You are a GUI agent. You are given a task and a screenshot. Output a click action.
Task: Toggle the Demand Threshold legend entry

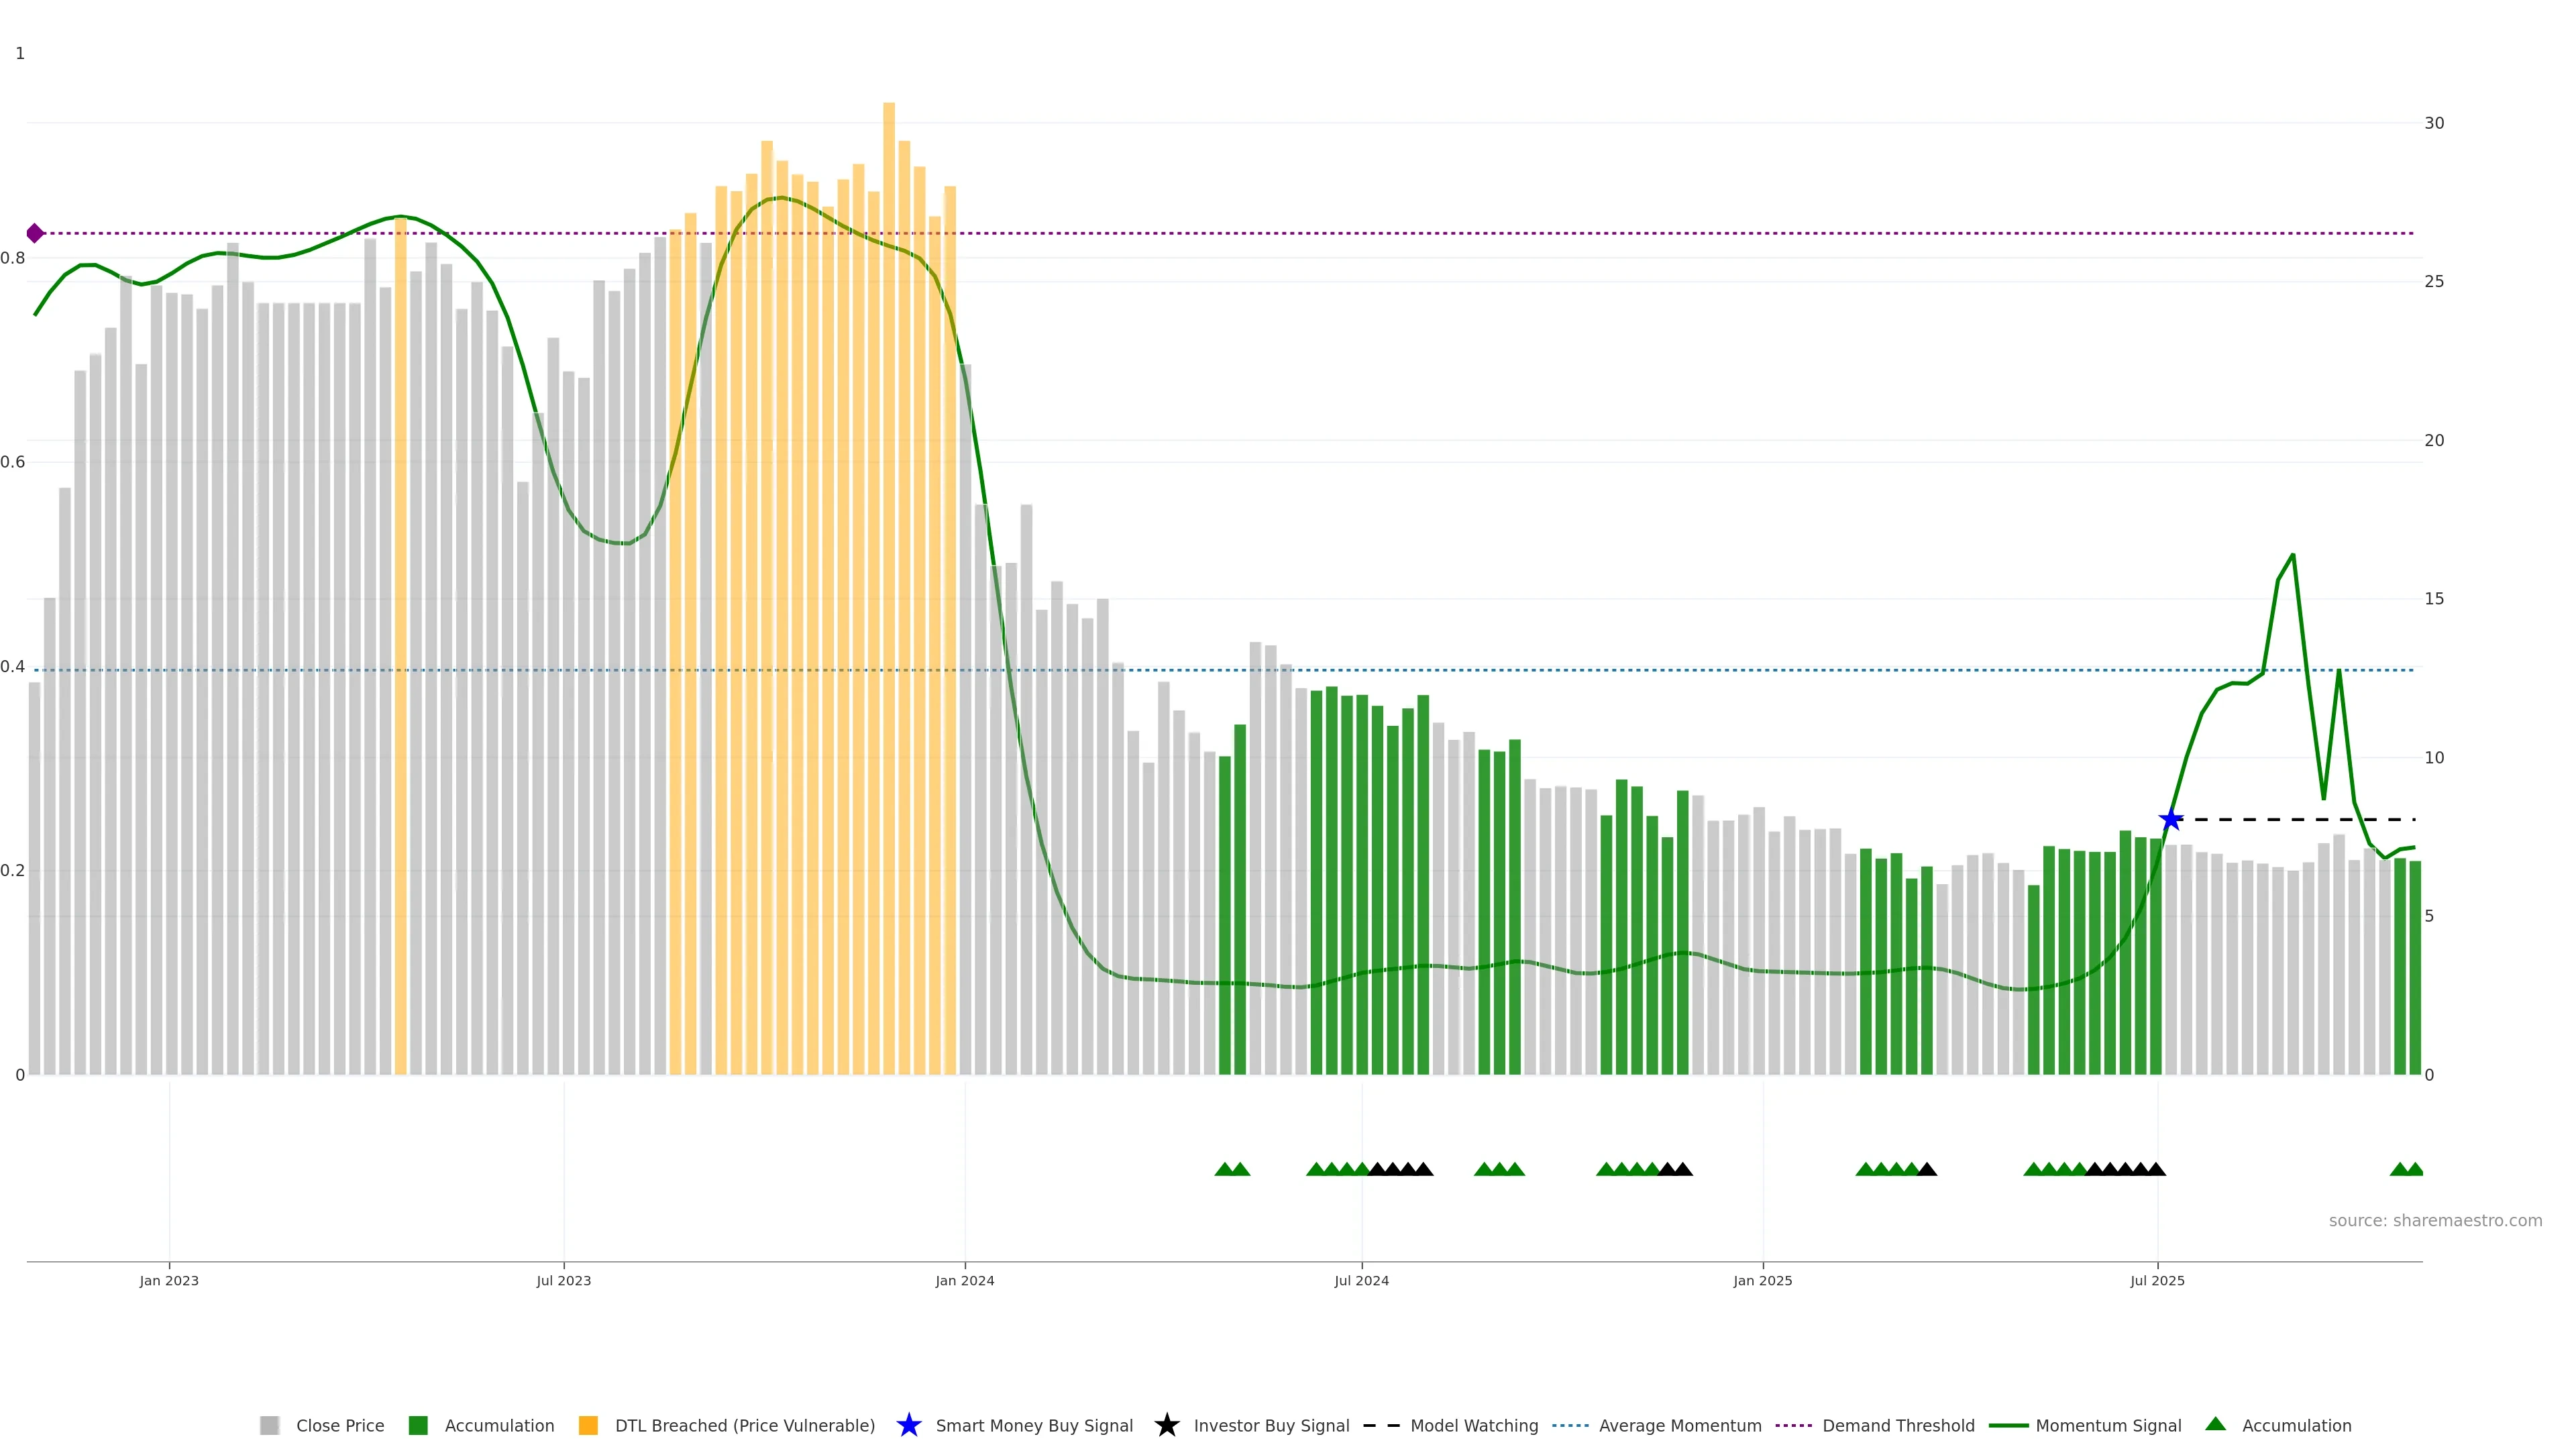pyautogui.click(x=1897, y=1425)
